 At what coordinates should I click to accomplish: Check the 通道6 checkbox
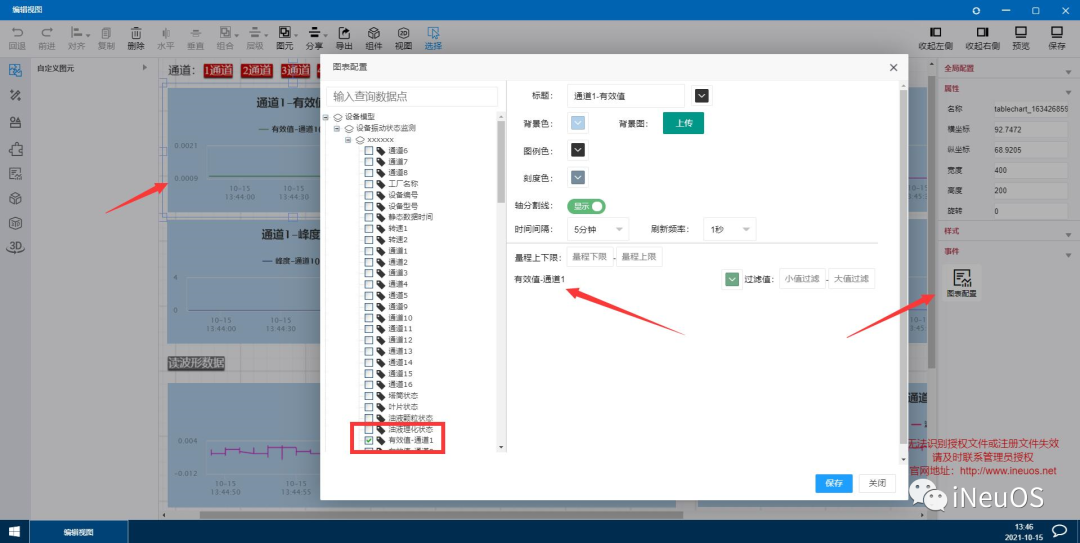click(369, 151)
